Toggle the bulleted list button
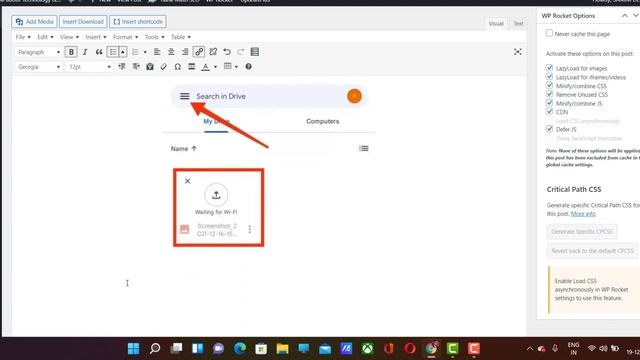Viewport: 640px width, 360px height. pos(113,52)
